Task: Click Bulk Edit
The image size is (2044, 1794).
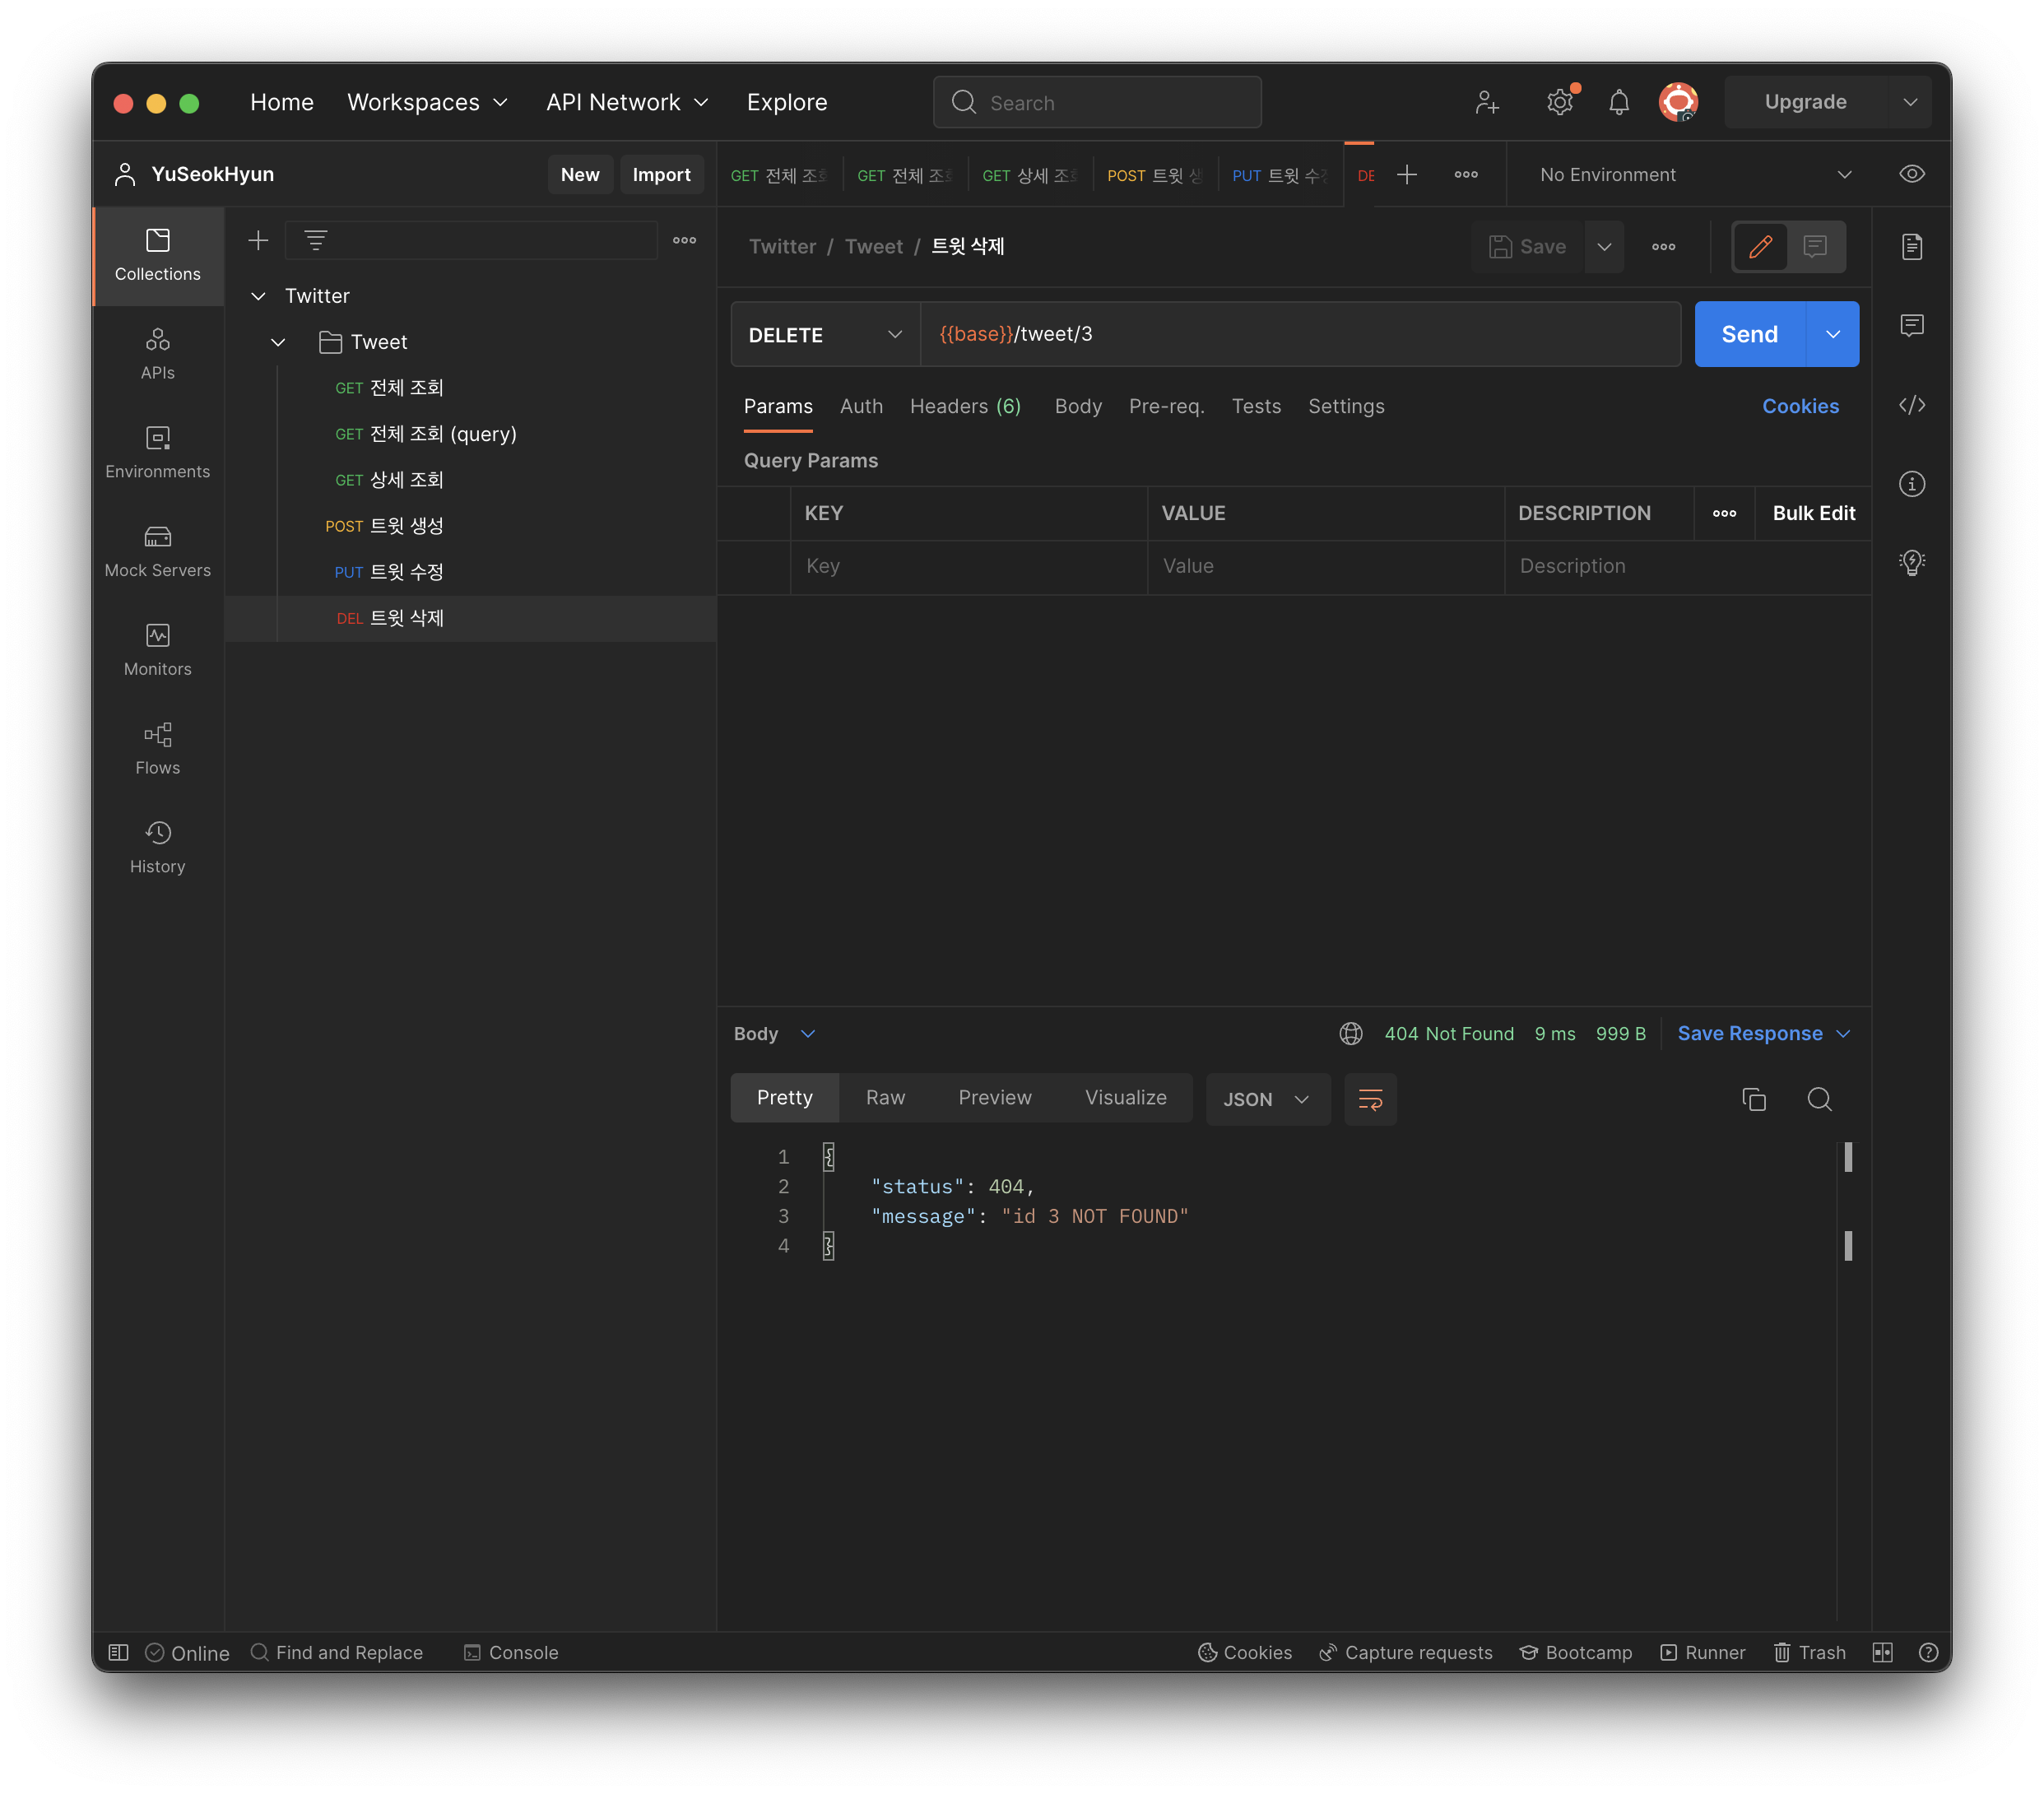Action: [x=1813, y=513]
